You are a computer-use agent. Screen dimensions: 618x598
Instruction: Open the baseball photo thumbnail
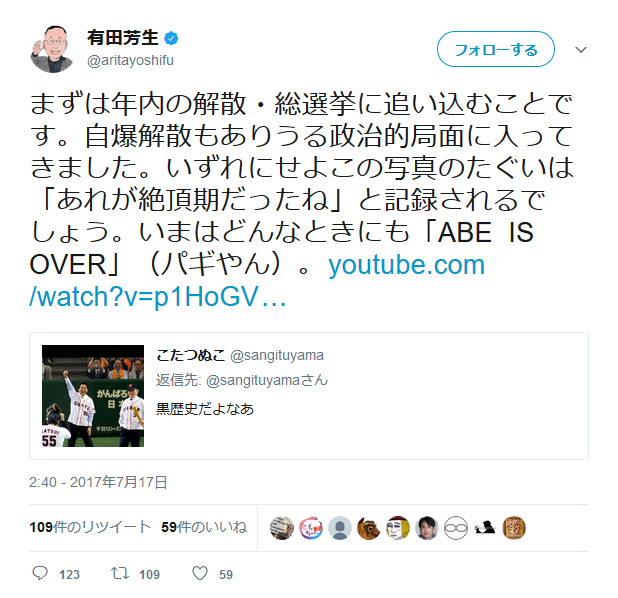[x=93, y=396]
